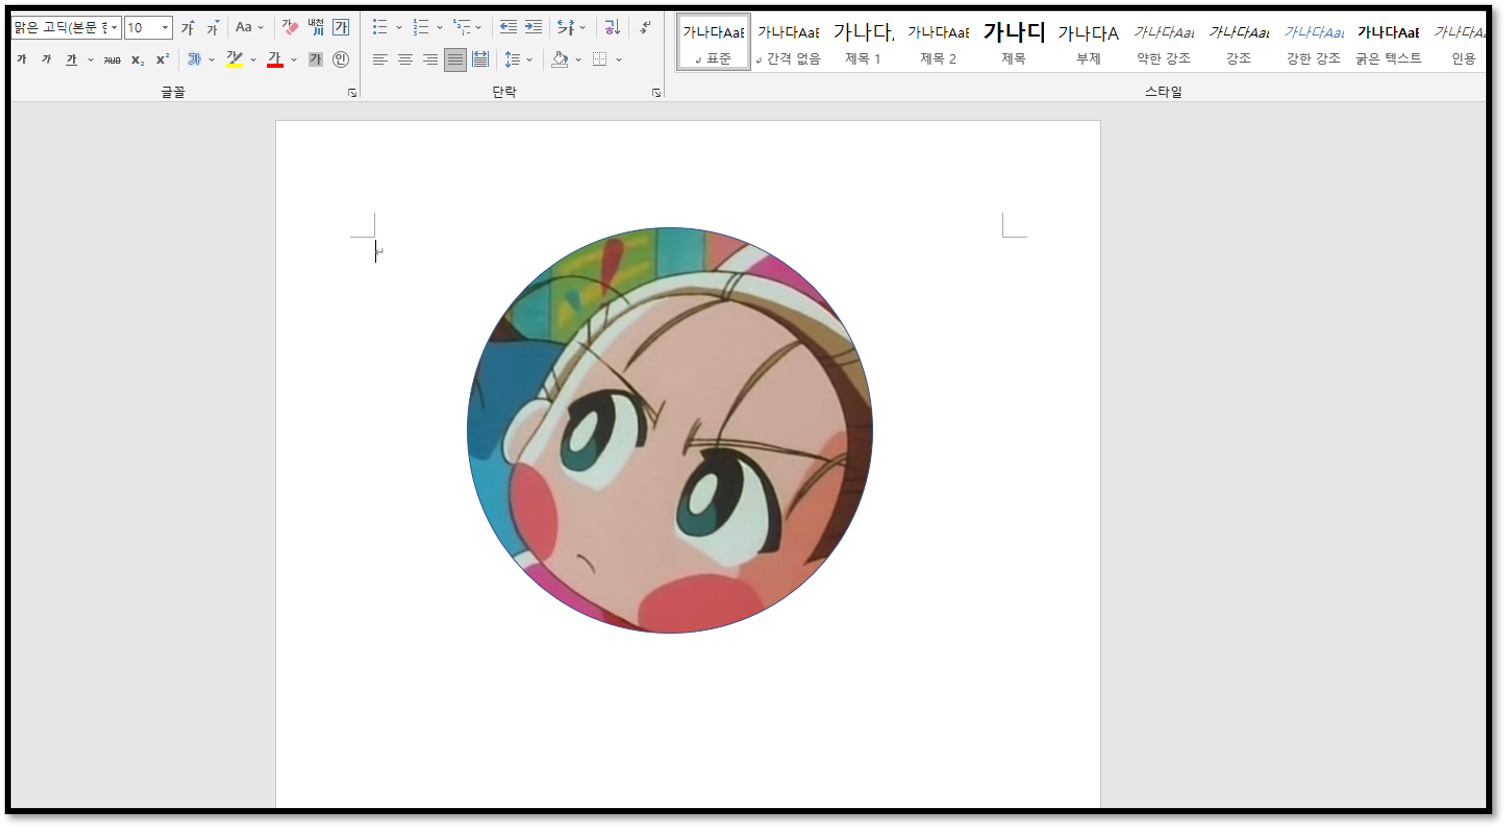Viewport: 1505px width, 827px height.
Task: Show or hide paragraph marks
Action: click(x=645, y=28)
